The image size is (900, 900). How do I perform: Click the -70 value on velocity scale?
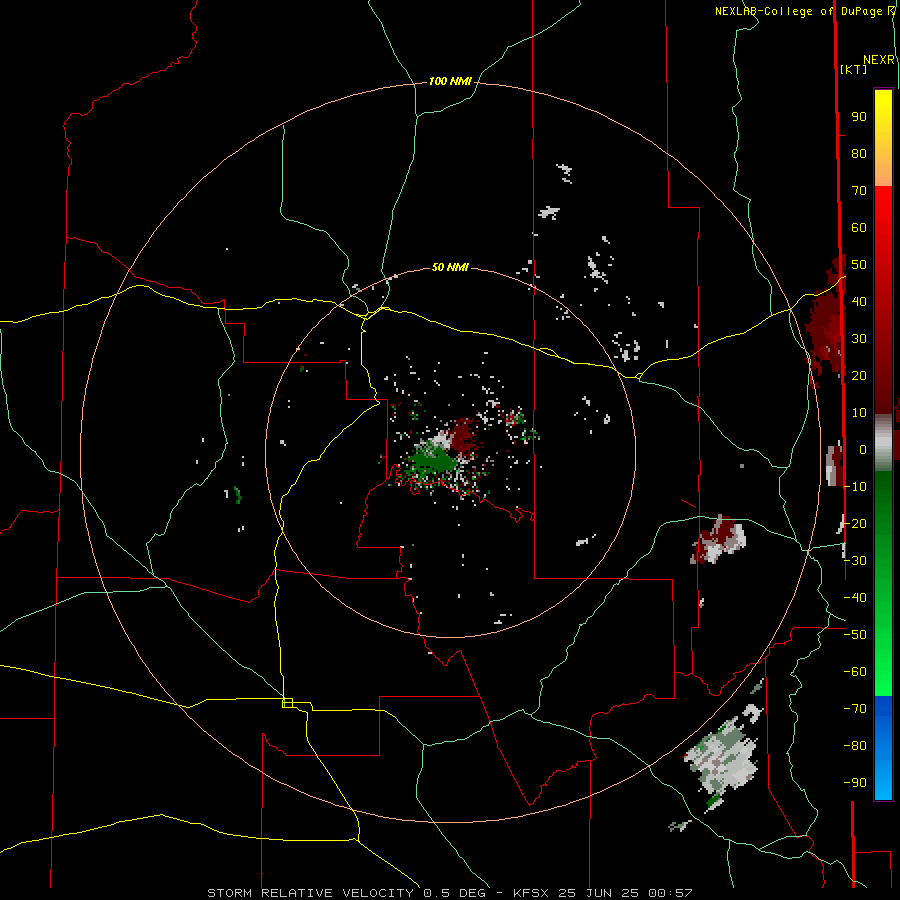click(x=855, y=708)
